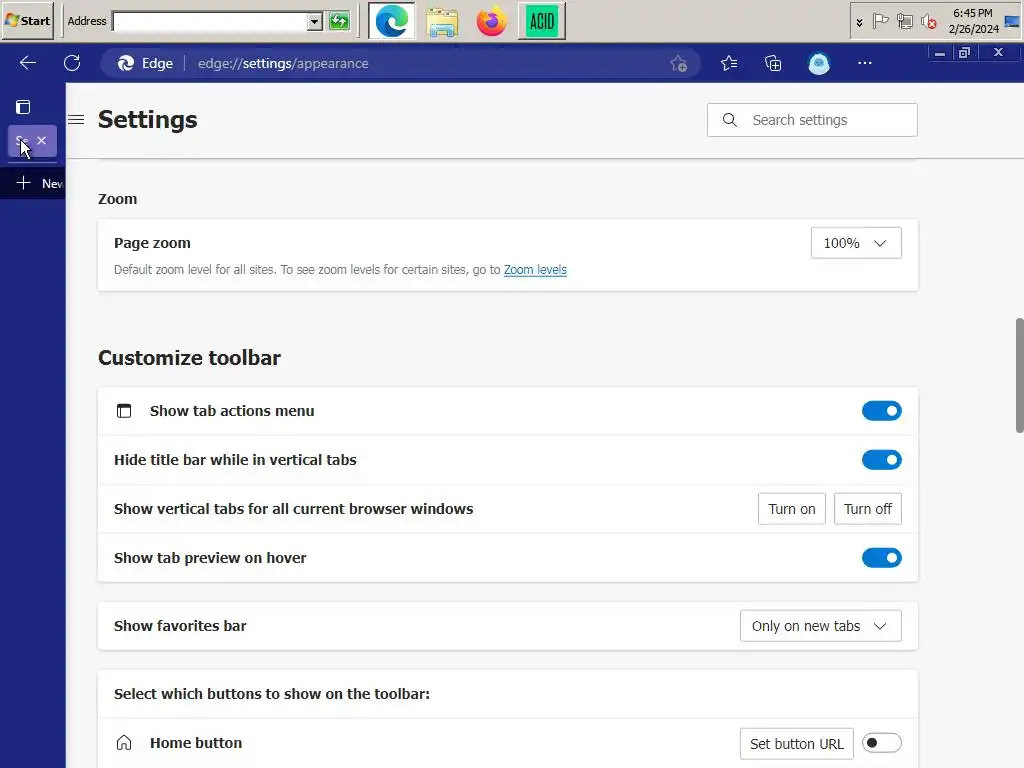1024x768 pixels.
Task: Focus the Search settings field
Action: 812,120
